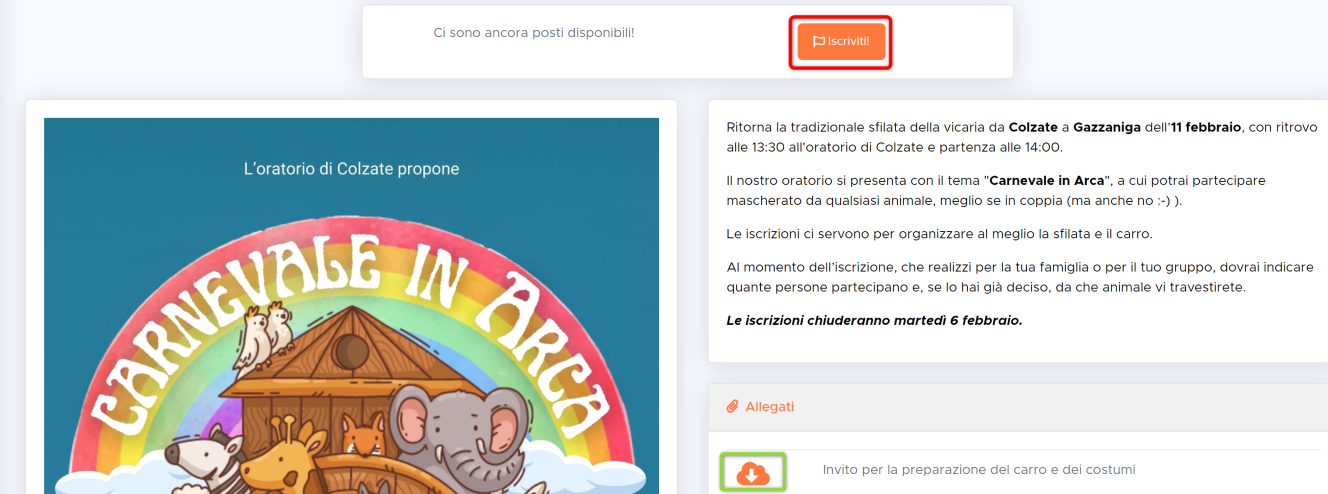The image size is (1328, 494).
Task: Click the orange Iscriviti! button
Action: click(x=841, y=41)
